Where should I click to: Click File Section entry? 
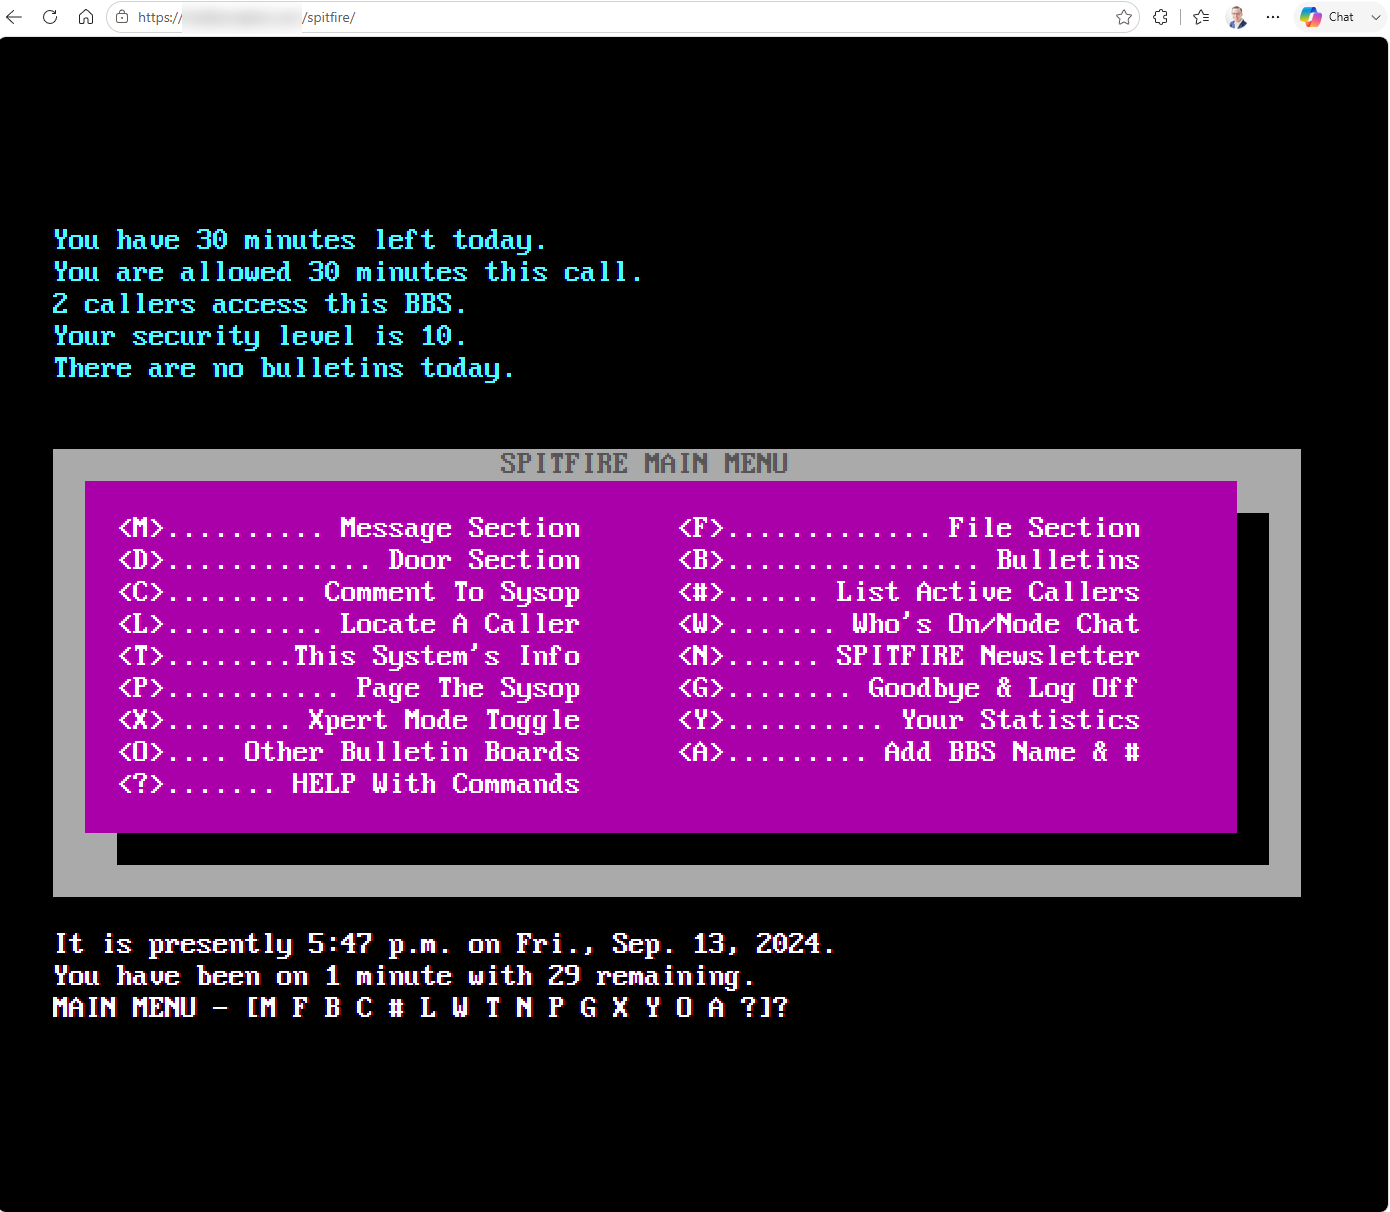(909, 528)
